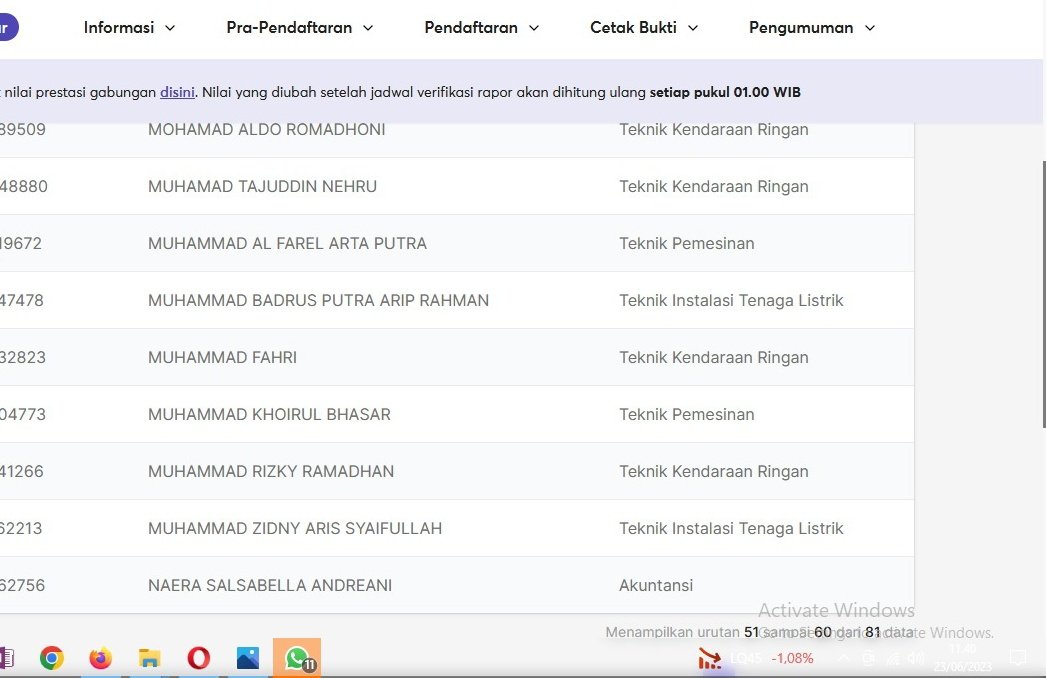Select the name NAERA SALSABELLA ANDREANI
The width and height of the screenshot is (1046, 678).
[270, 585]
